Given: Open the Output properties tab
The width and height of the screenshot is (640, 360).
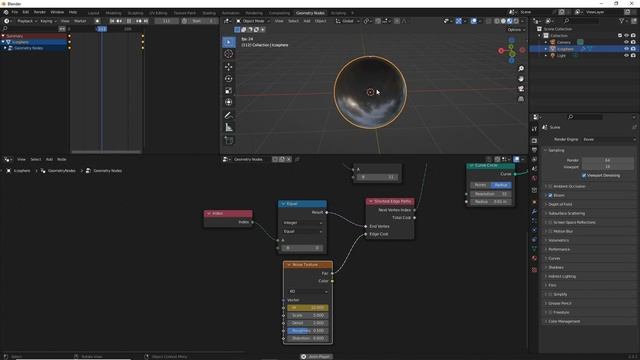Looking at the screenshot, I should tap(534, 150).
